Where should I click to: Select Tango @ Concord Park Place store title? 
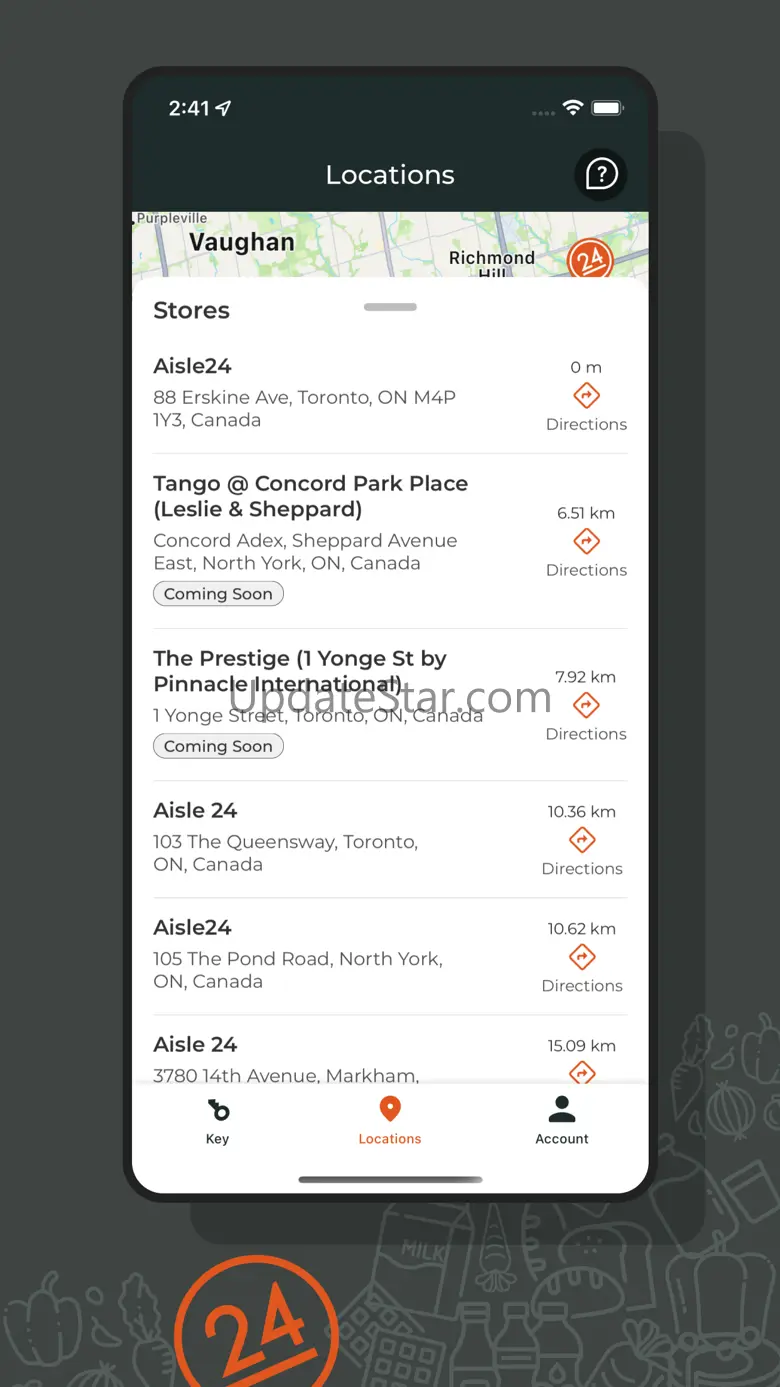pyautogui.click(x=310, y=496)
